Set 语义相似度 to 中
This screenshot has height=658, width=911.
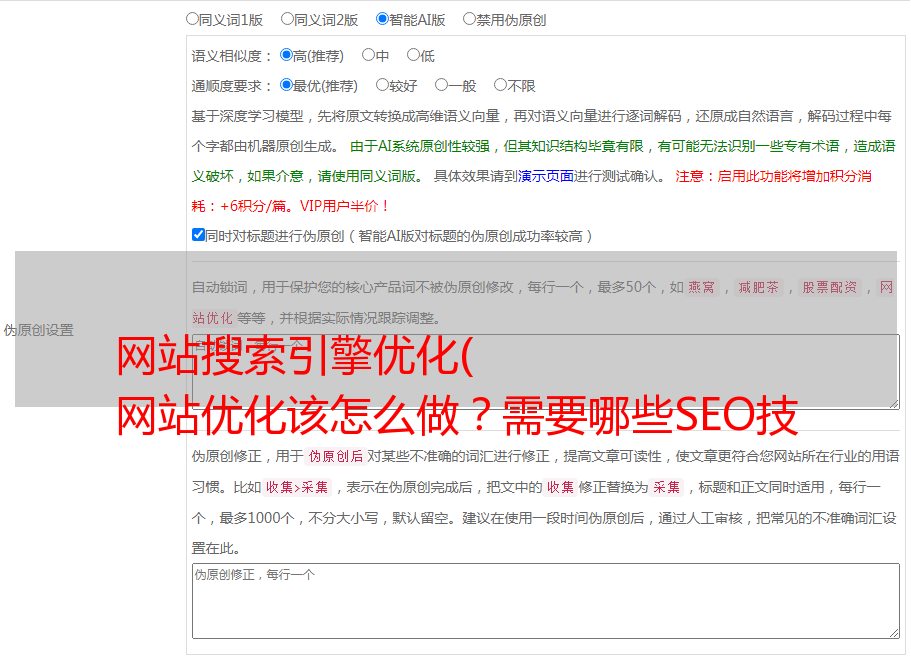368,55
